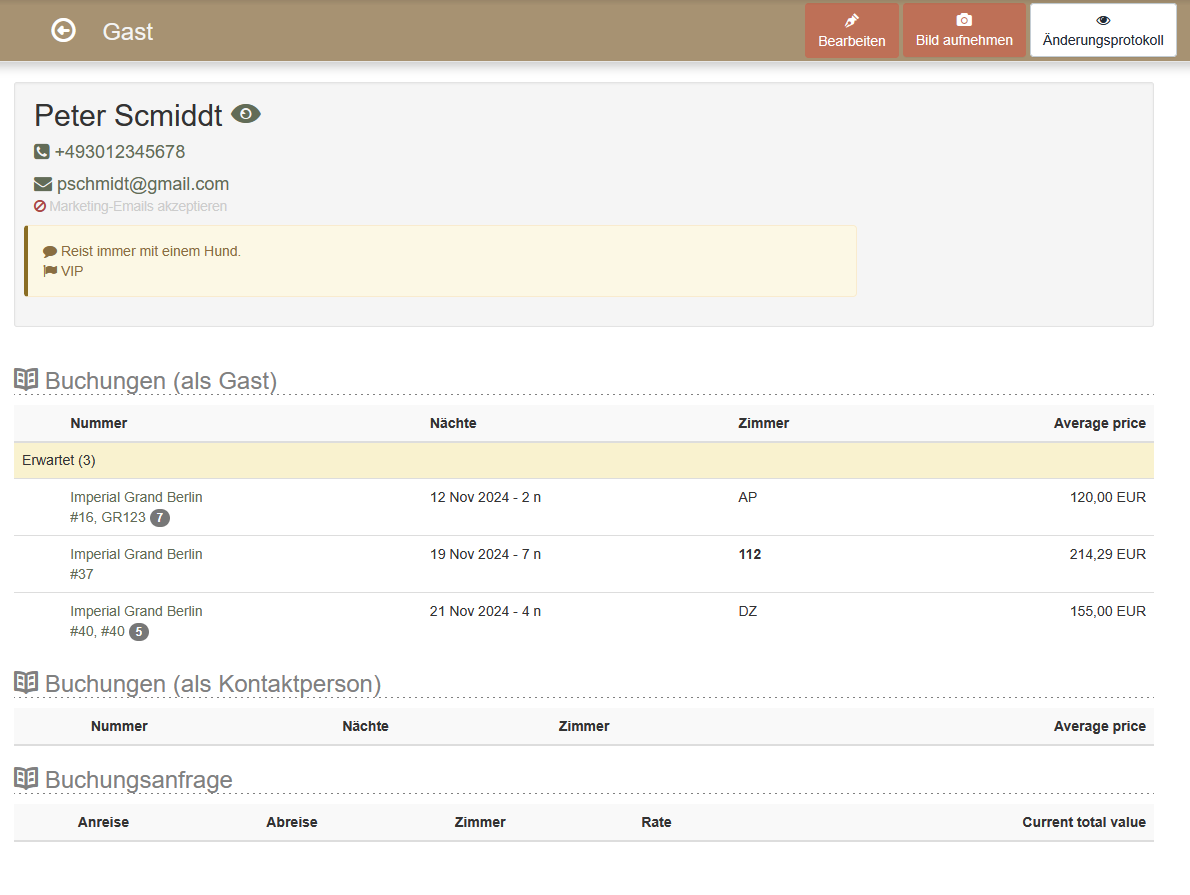The image size is (1190, 895).
Task: Go back using the circled arrow icon
Action: click(64, 30)
